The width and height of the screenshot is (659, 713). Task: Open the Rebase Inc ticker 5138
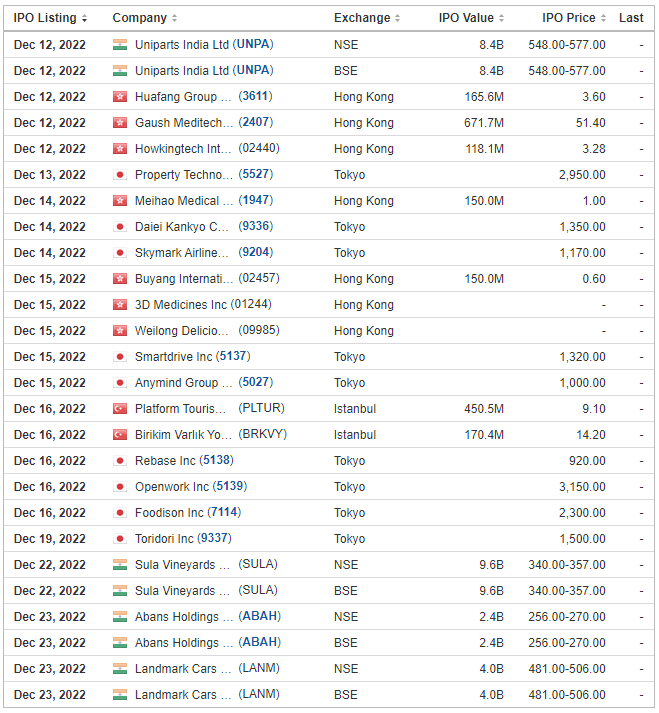point(216,460)
